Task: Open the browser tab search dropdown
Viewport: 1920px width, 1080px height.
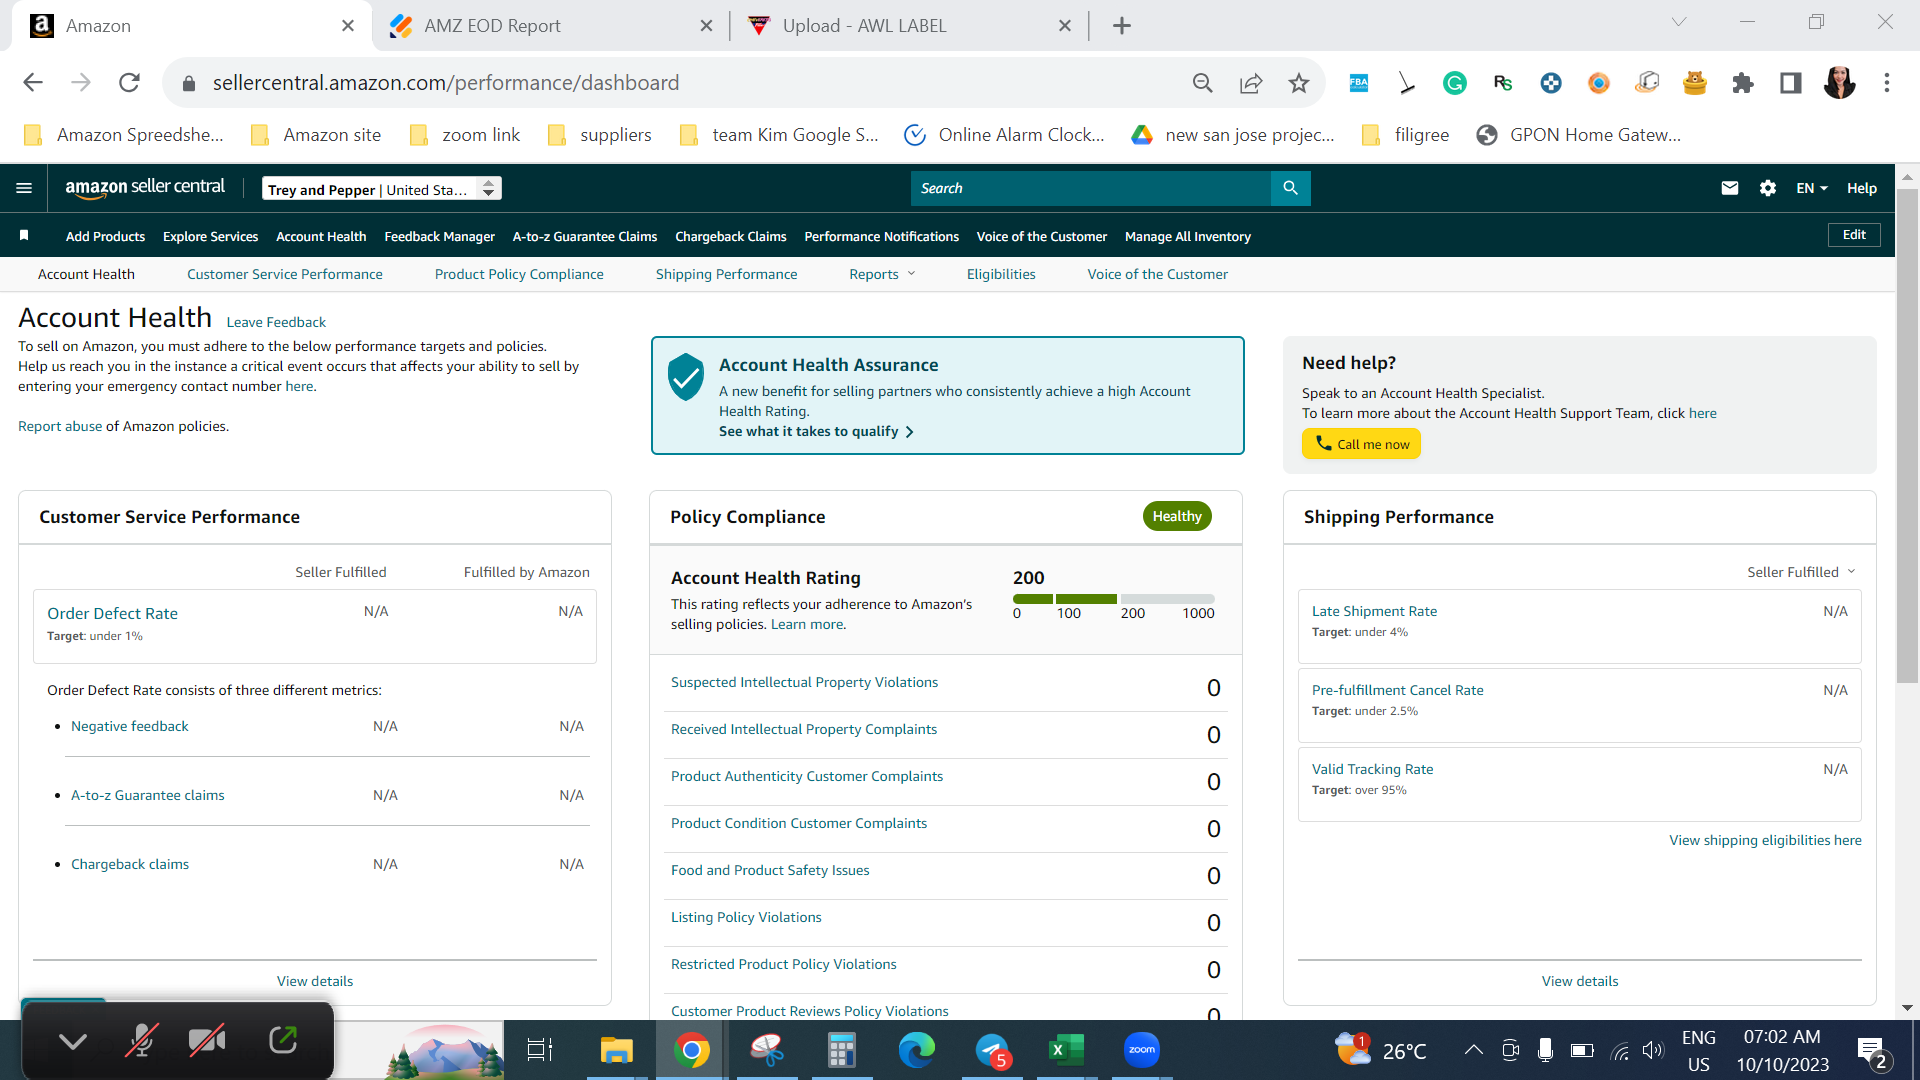Action: tap(1679, 23)
